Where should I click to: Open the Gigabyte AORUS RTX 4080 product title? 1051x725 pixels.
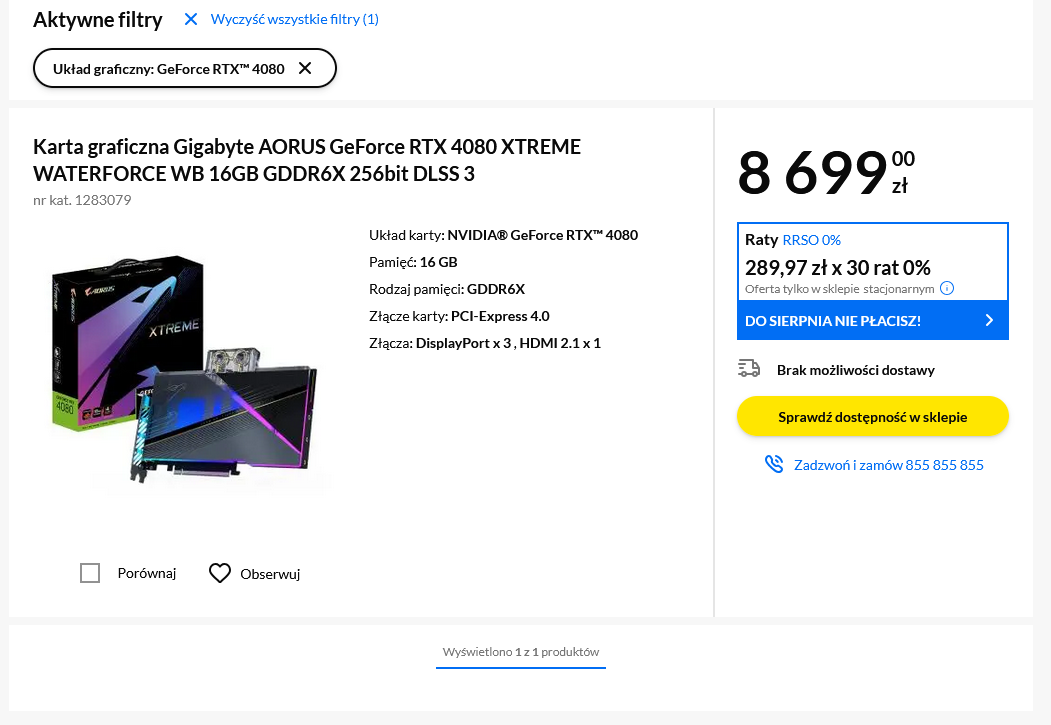tap(307, 160)
